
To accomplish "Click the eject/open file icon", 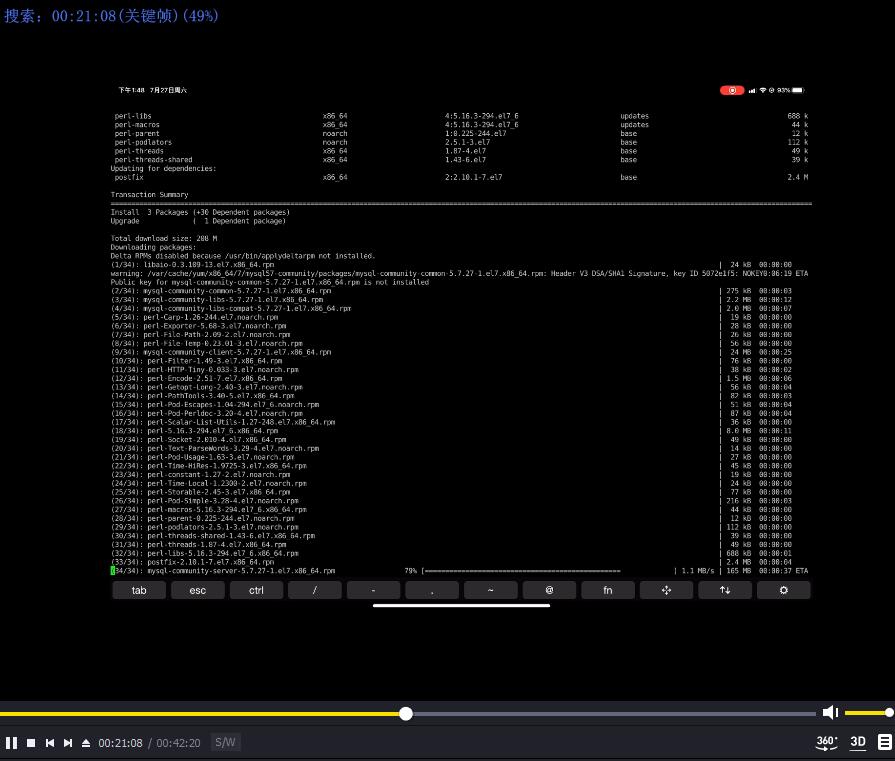I will click(x=86, y=743).
